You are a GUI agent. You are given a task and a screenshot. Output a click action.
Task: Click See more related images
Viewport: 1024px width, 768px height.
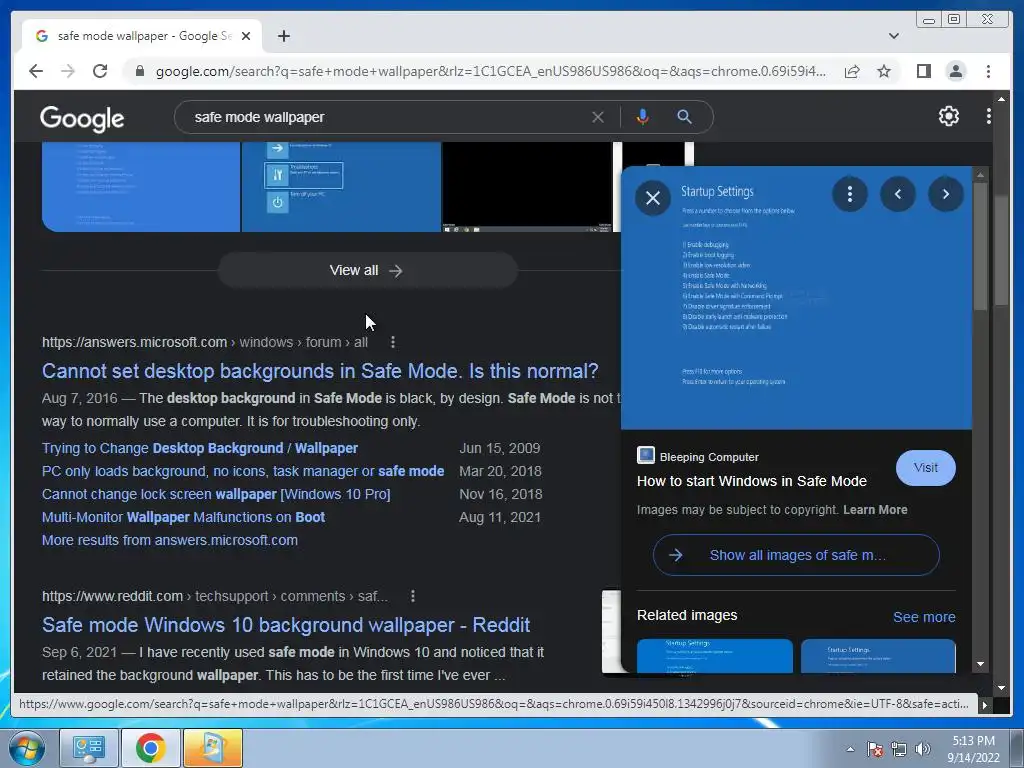point(924,617)
